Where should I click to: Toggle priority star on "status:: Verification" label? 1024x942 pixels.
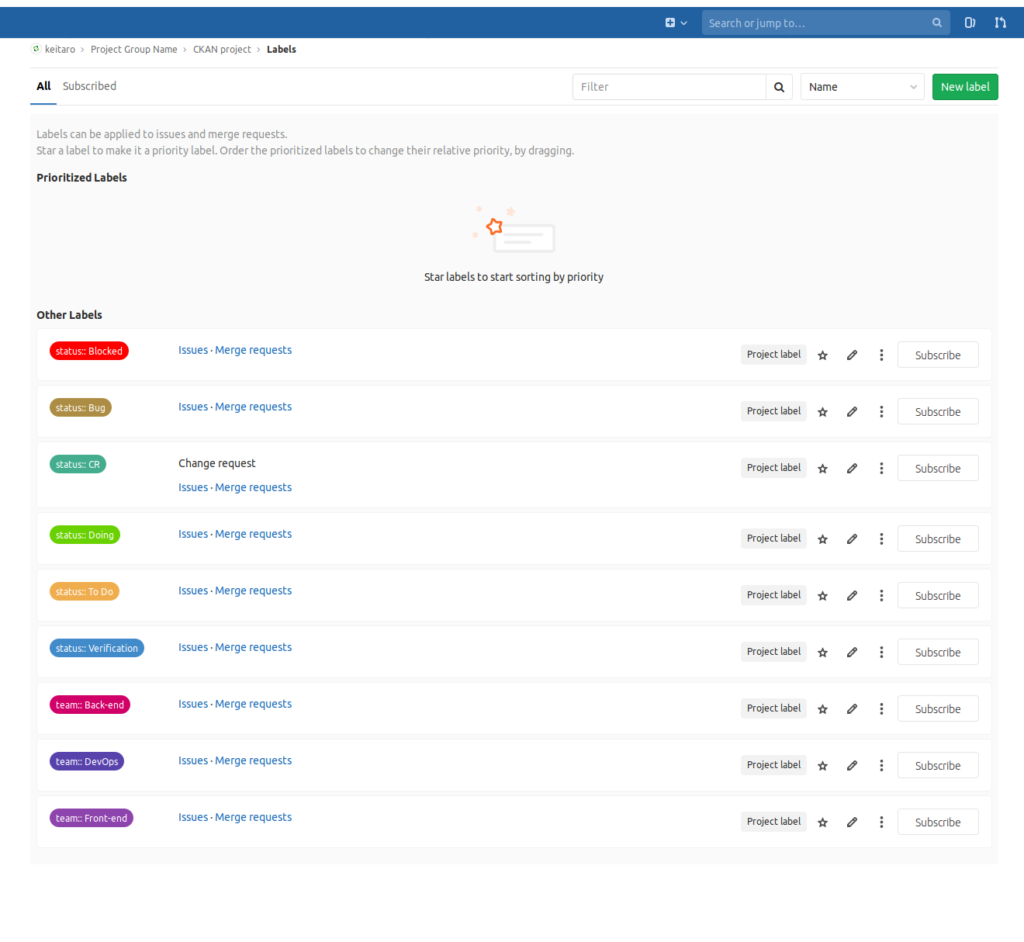click(822, 651)
